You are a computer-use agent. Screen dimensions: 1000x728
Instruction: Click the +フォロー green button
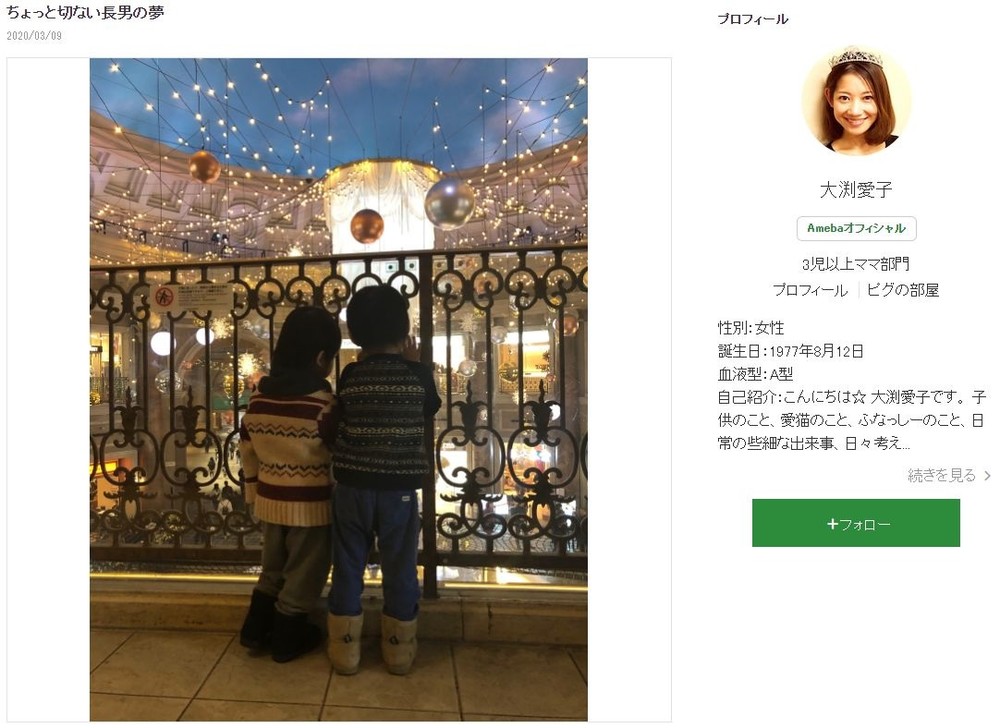point(855,523)
